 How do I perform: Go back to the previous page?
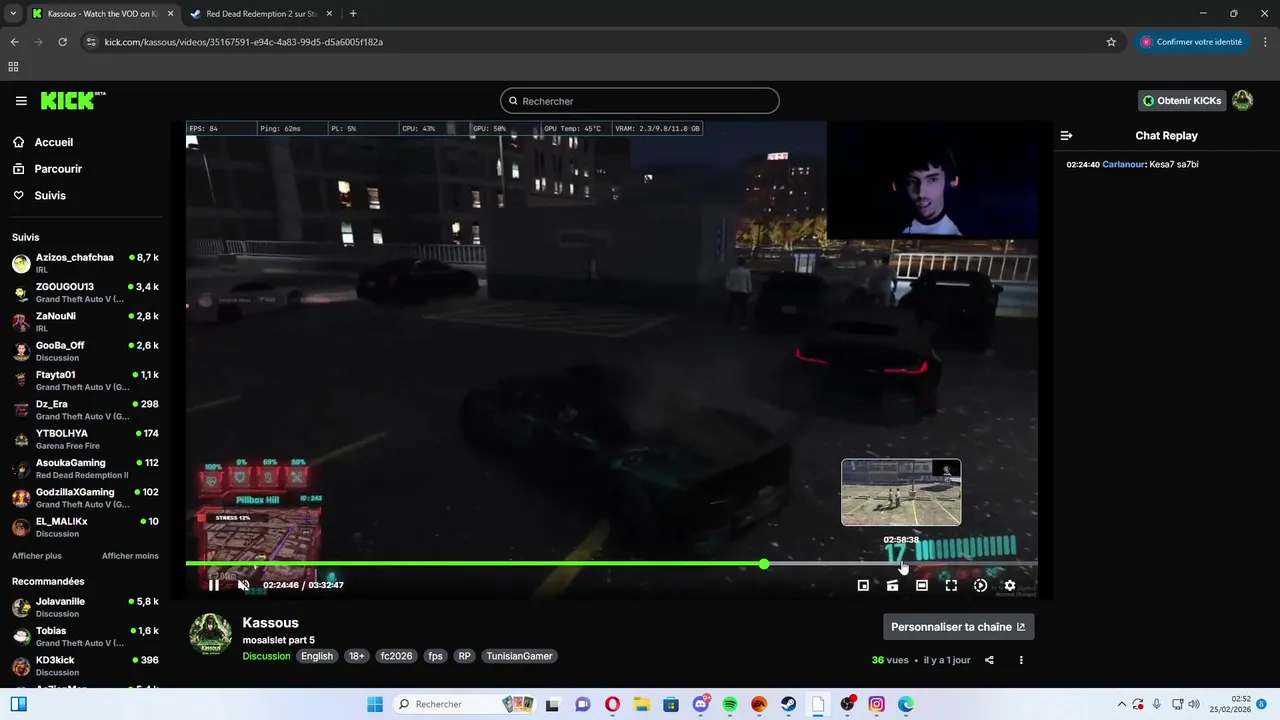tap(14, 42)
